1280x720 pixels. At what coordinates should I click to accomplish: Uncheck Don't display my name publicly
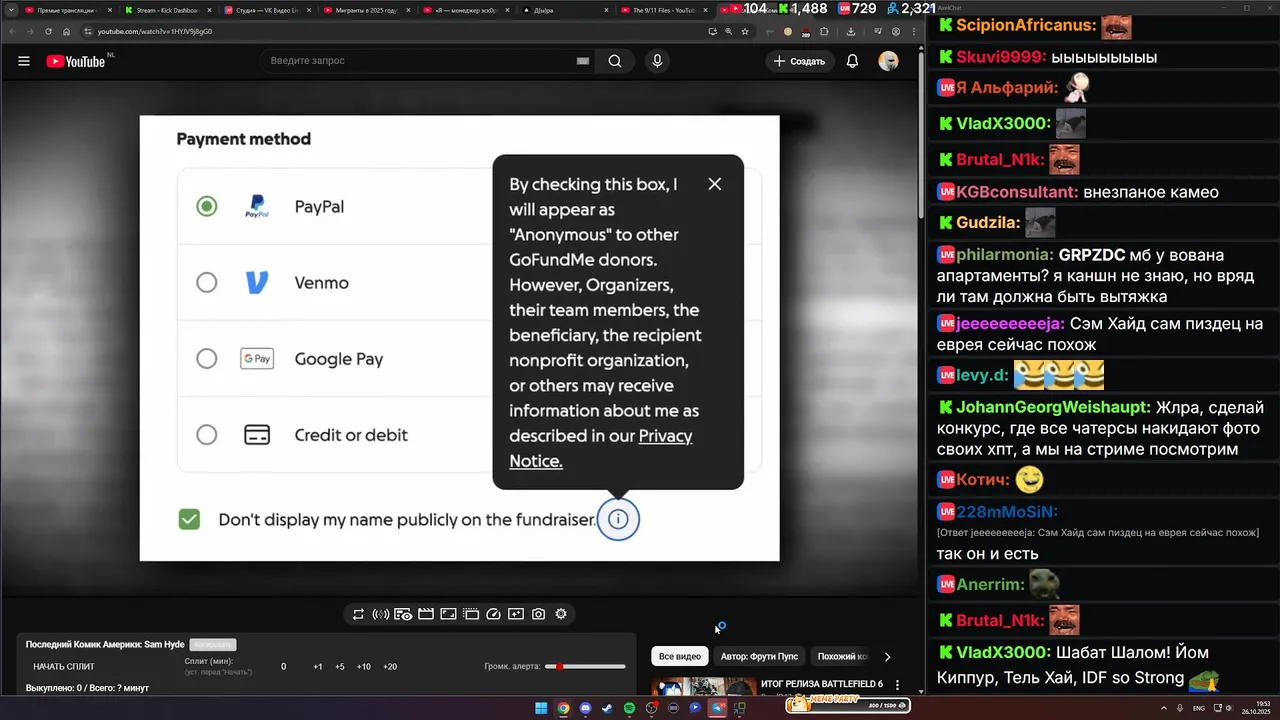pos(189,519)
